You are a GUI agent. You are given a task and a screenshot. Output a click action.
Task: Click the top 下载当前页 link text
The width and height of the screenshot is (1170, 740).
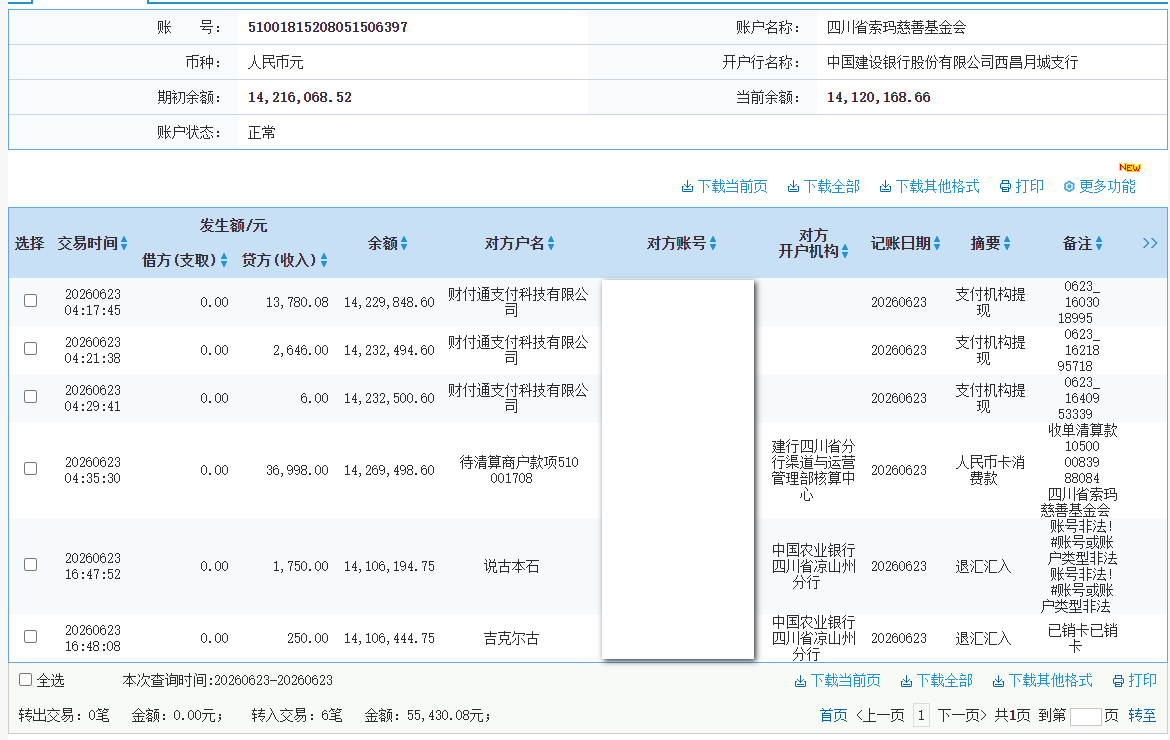point(732,186)
